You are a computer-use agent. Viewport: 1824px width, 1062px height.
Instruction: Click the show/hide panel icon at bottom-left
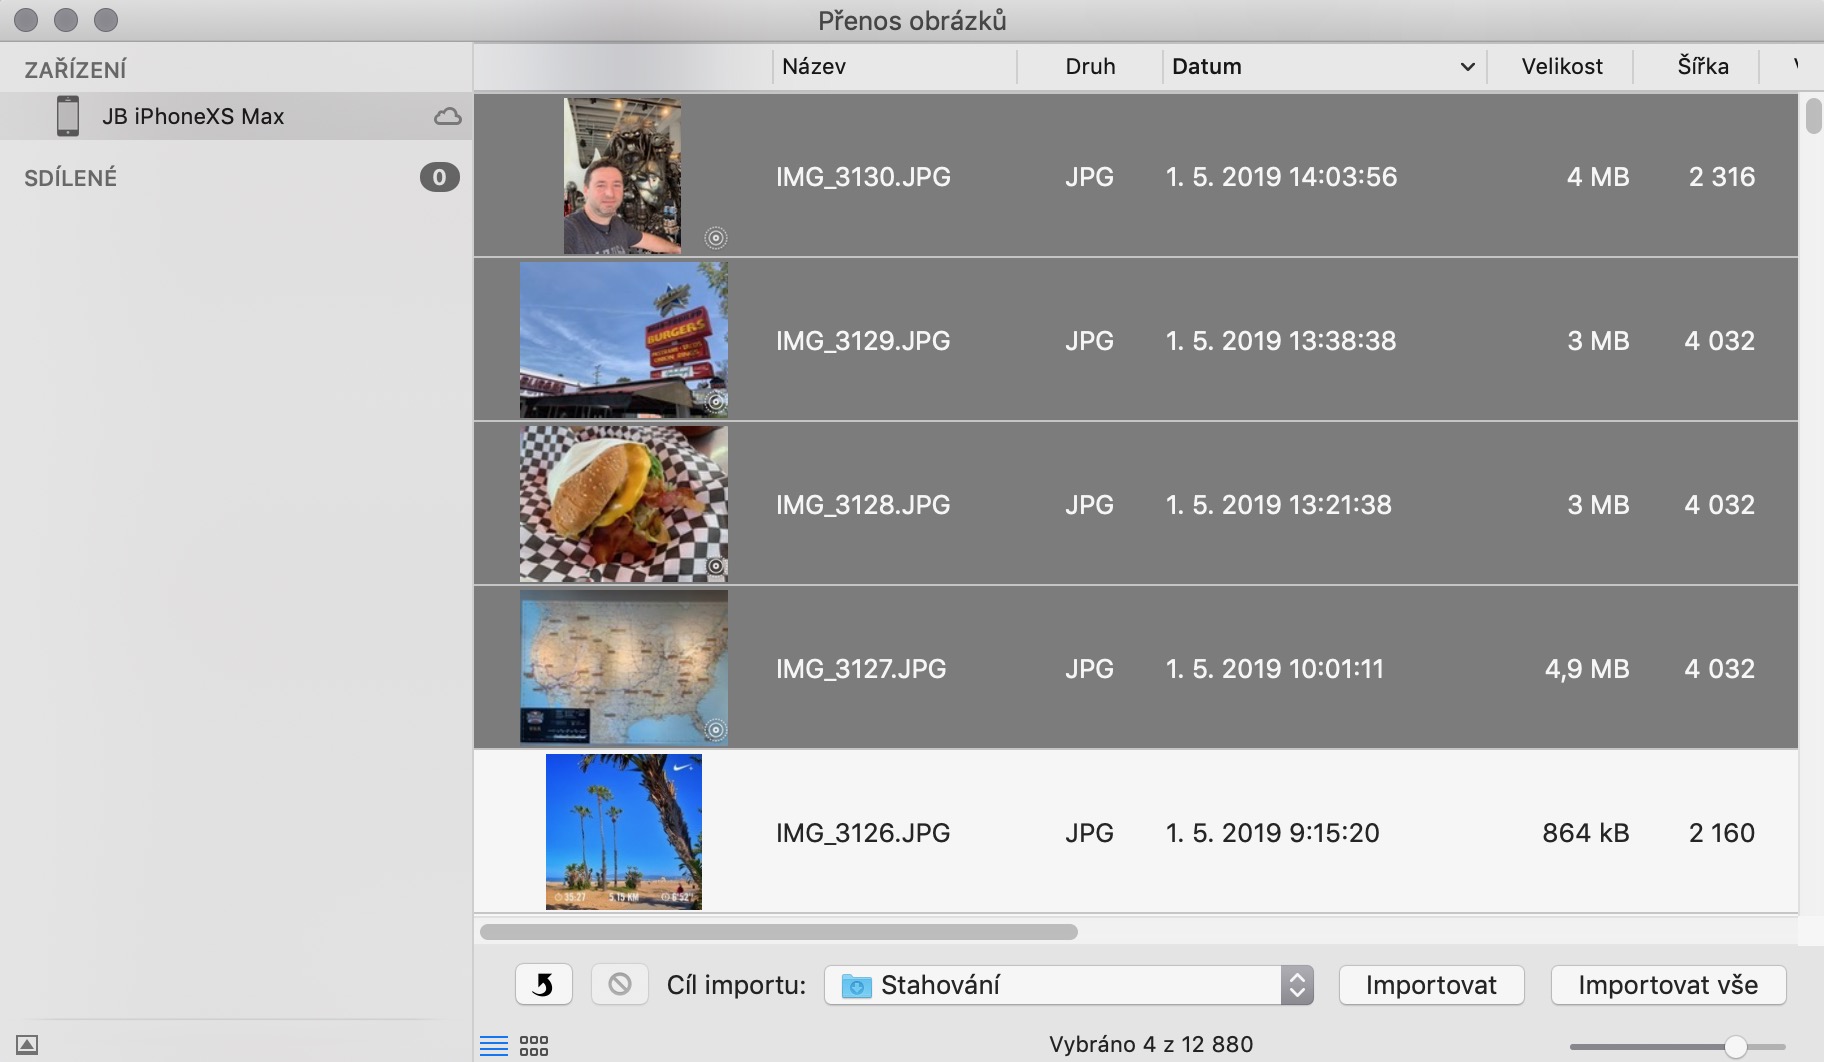point(27,1045)
